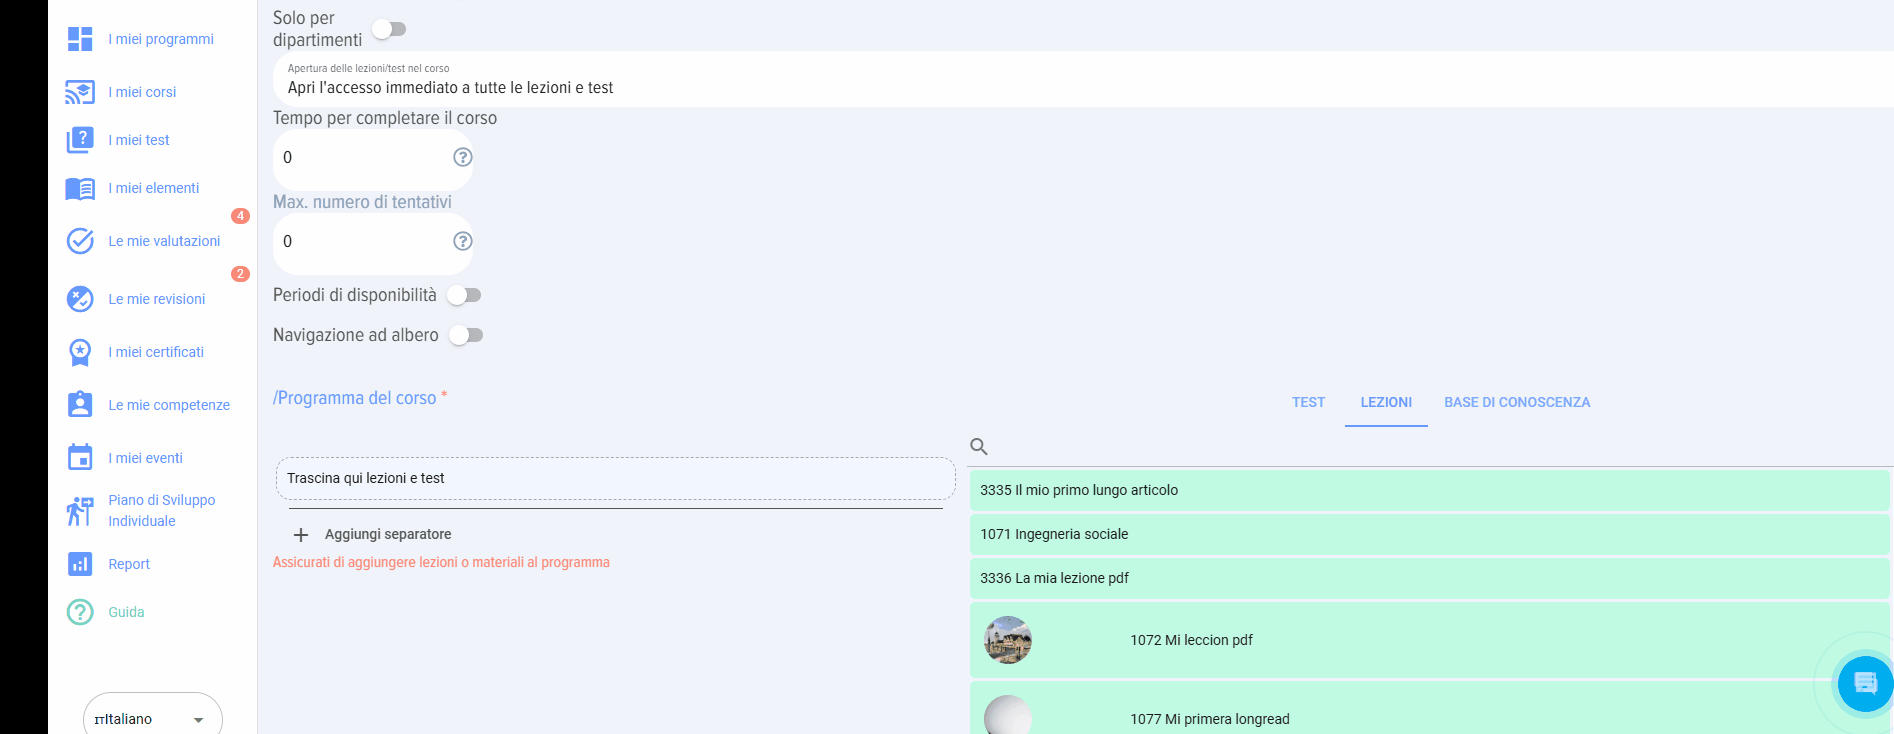Open the chat support bubble icon
1894x734 pixels.
[x=1865, y=684]
